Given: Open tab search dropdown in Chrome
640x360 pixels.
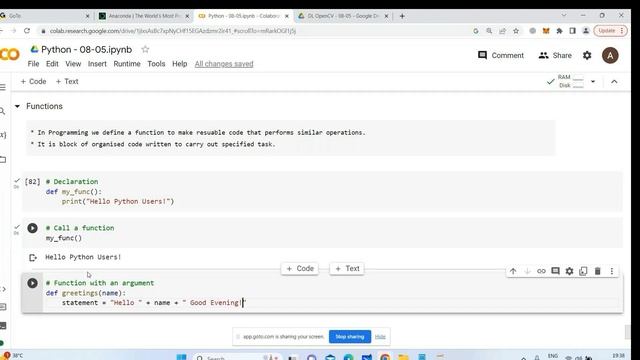Looking at the screenshot, I should pos(564,16).
